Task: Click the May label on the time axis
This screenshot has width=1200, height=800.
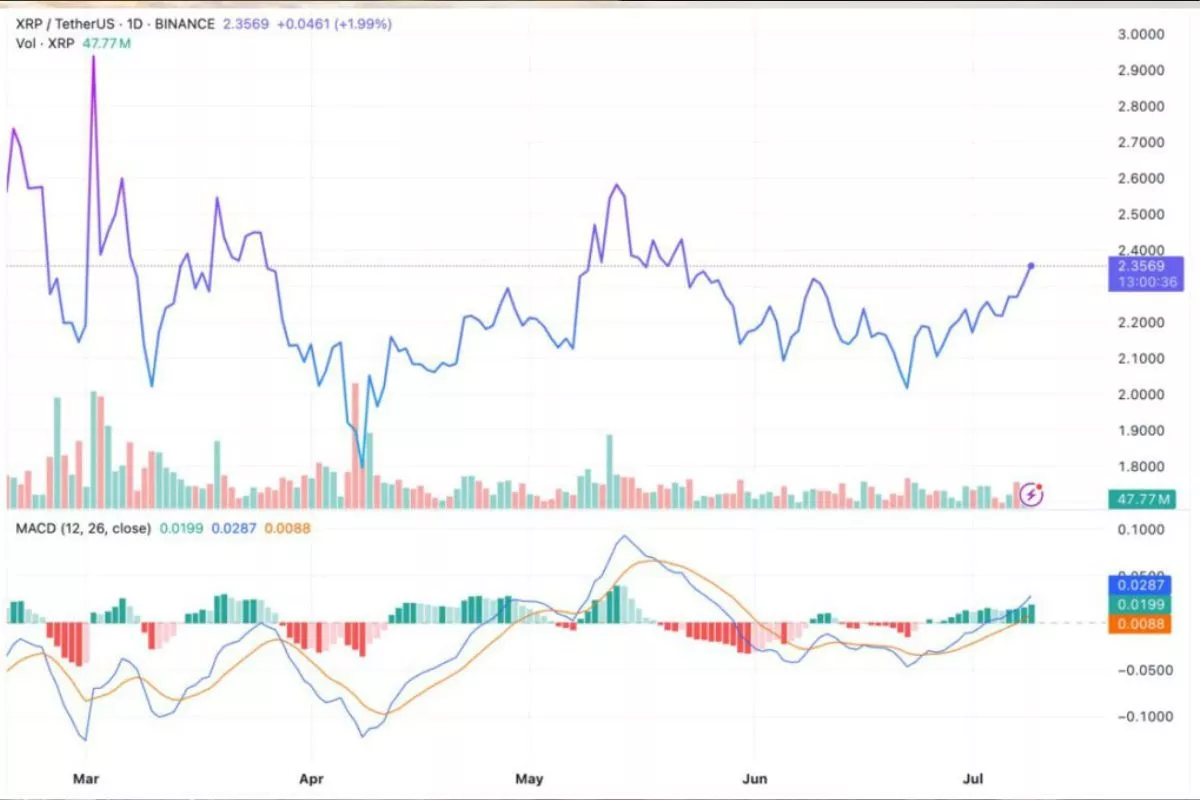Action: coord(527,777)
